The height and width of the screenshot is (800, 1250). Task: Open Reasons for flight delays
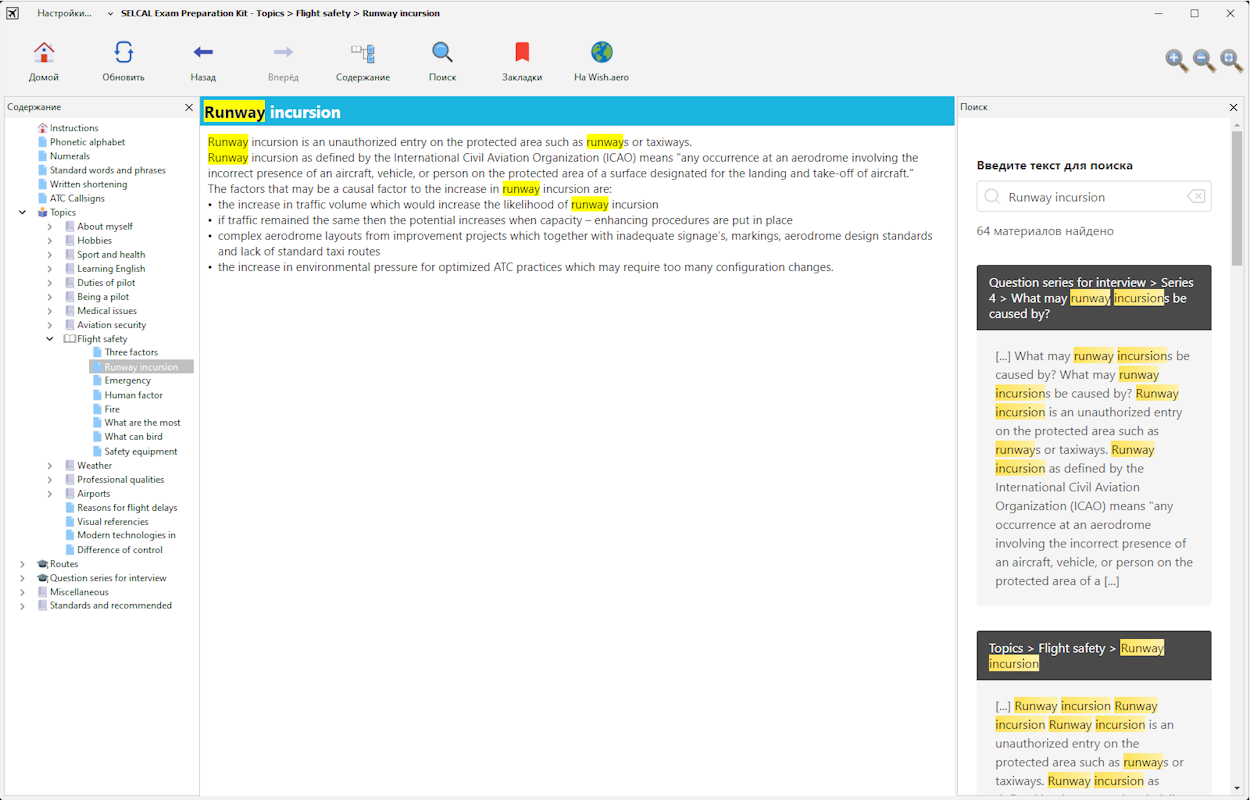coord(127,507)
